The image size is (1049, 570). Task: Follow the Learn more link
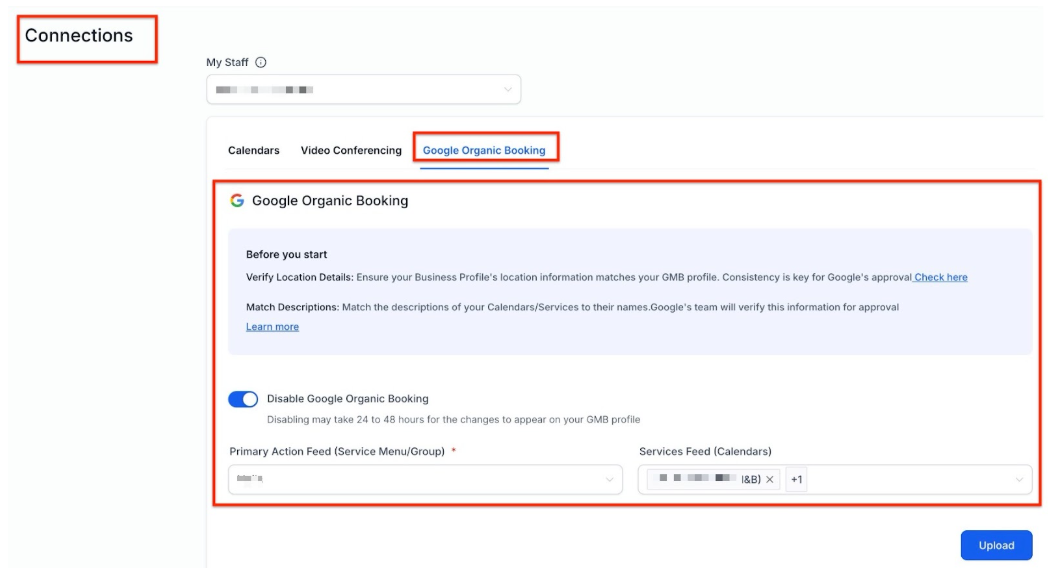tap(272, 327)
